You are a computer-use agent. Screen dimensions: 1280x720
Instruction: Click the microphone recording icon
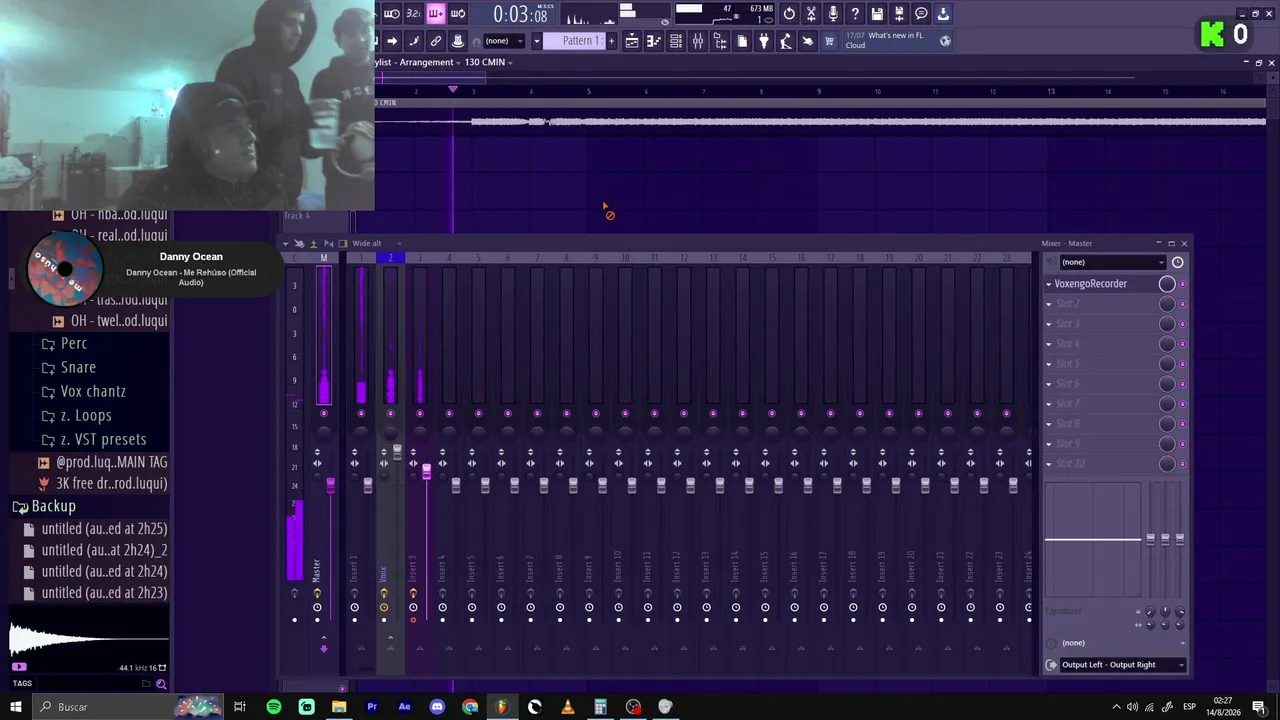pyautogui.click(x=833, y=14)
